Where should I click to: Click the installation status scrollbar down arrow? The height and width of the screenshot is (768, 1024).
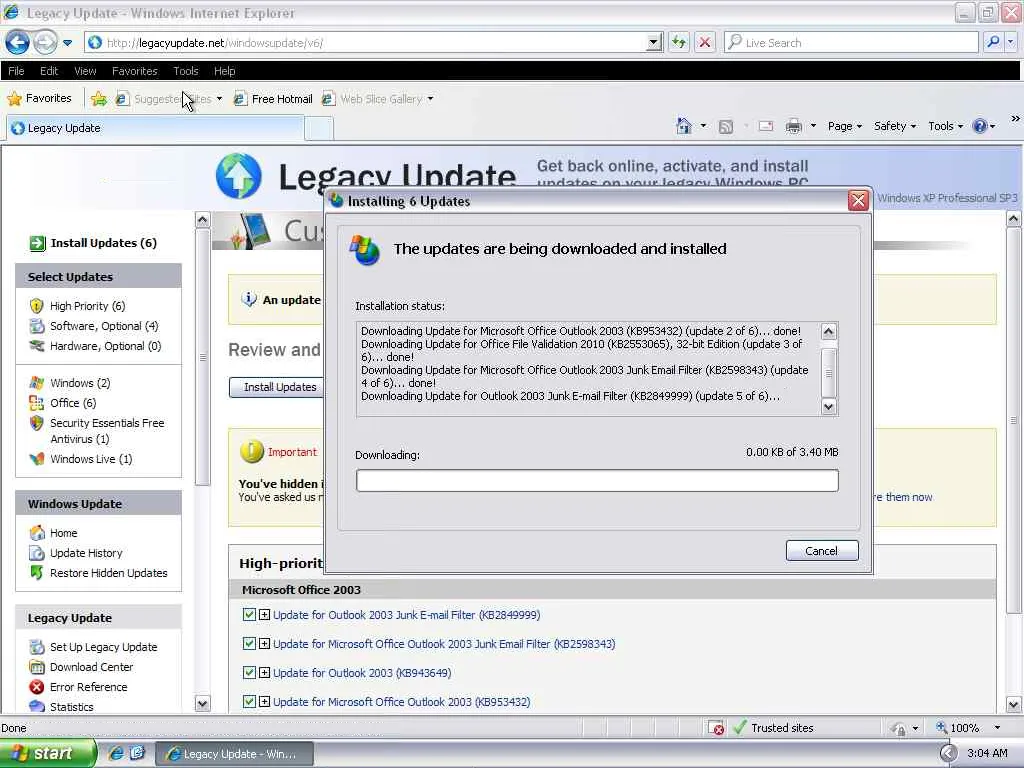[829, 407]
